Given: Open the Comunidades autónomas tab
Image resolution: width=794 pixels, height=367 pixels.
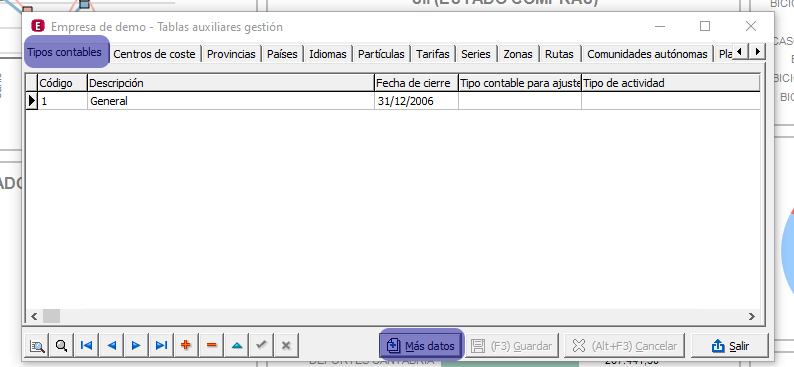Looking at the screenshot, I should (x=647, y=54).
